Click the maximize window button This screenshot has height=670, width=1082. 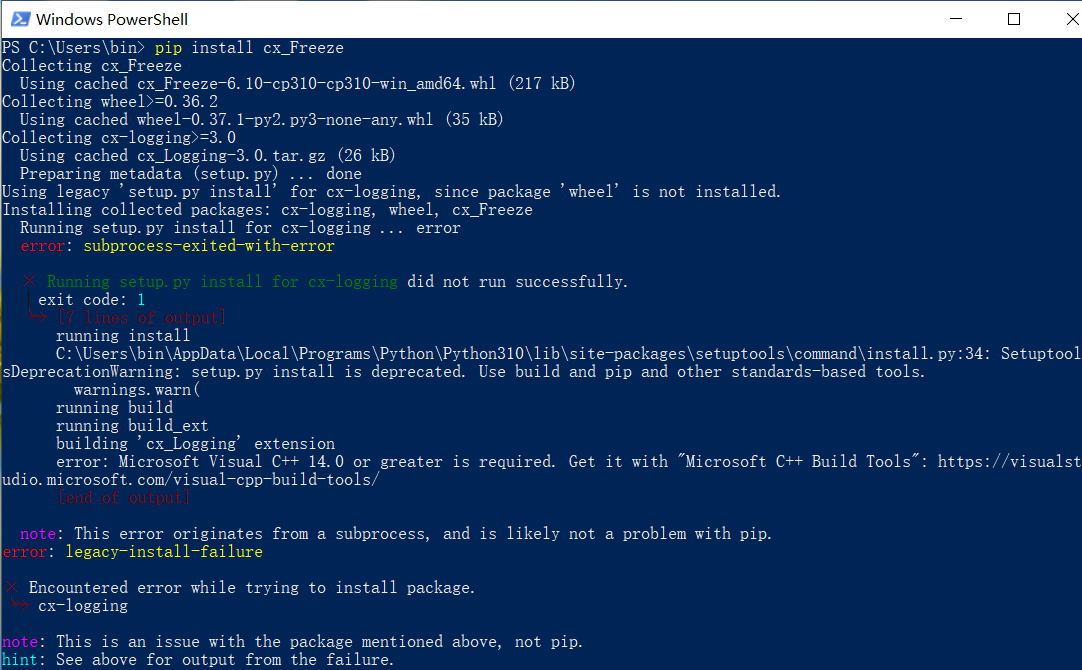point(1014,19)
